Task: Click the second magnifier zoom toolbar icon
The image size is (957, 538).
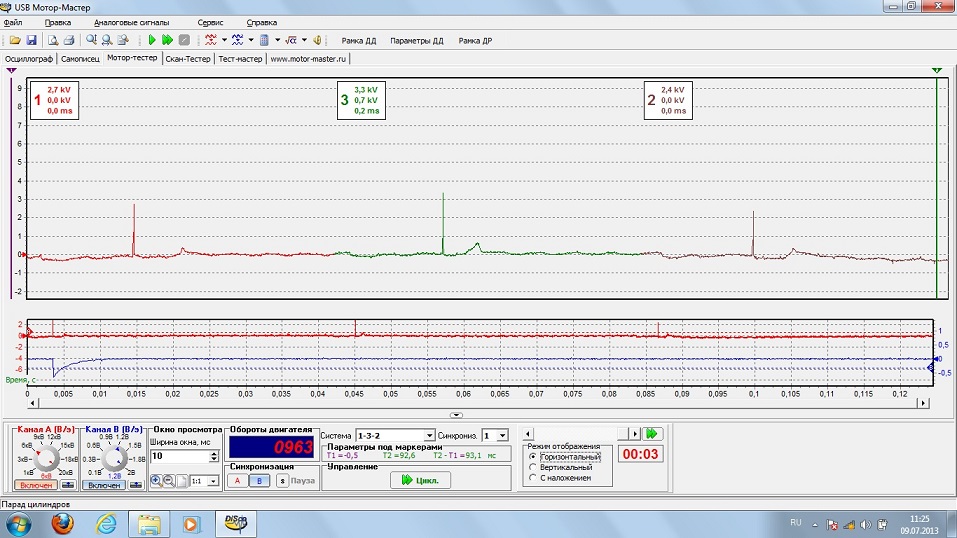Action: click(107, 40)
